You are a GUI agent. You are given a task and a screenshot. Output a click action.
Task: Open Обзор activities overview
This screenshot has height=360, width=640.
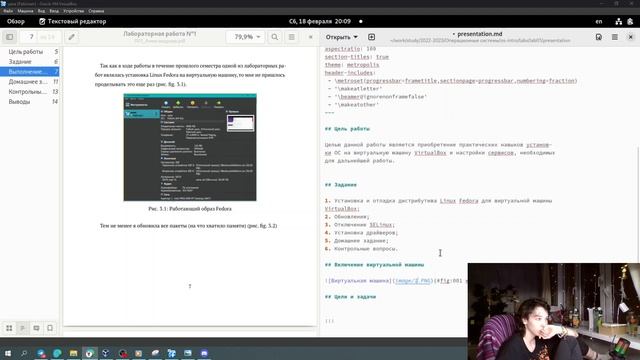[16, 21]
